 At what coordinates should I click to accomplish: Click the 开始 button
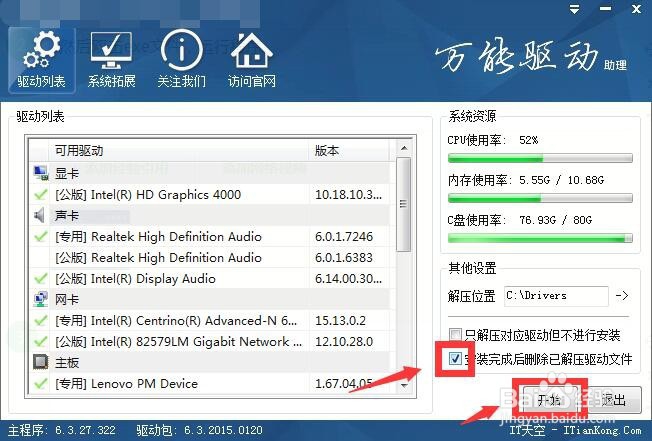[x=549, y=400]
